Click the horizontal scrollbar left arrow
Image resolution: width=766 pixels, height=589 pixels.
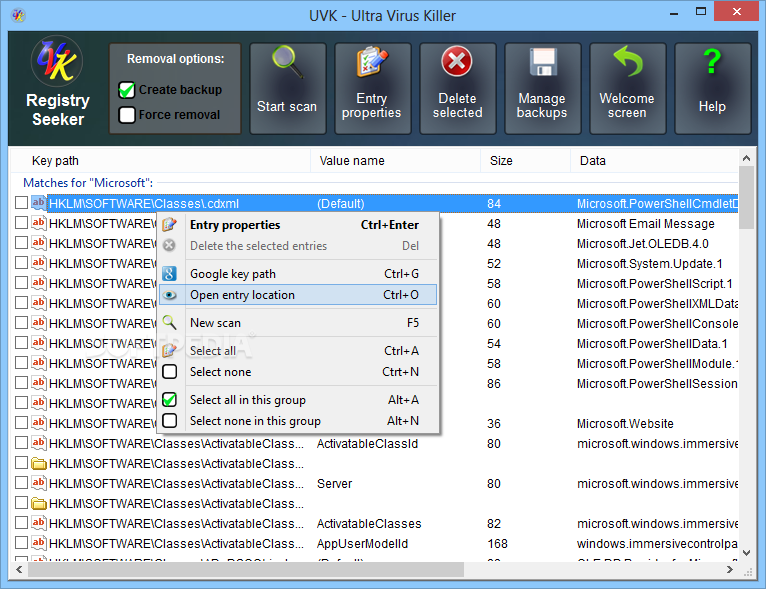[x=19, y=569]
